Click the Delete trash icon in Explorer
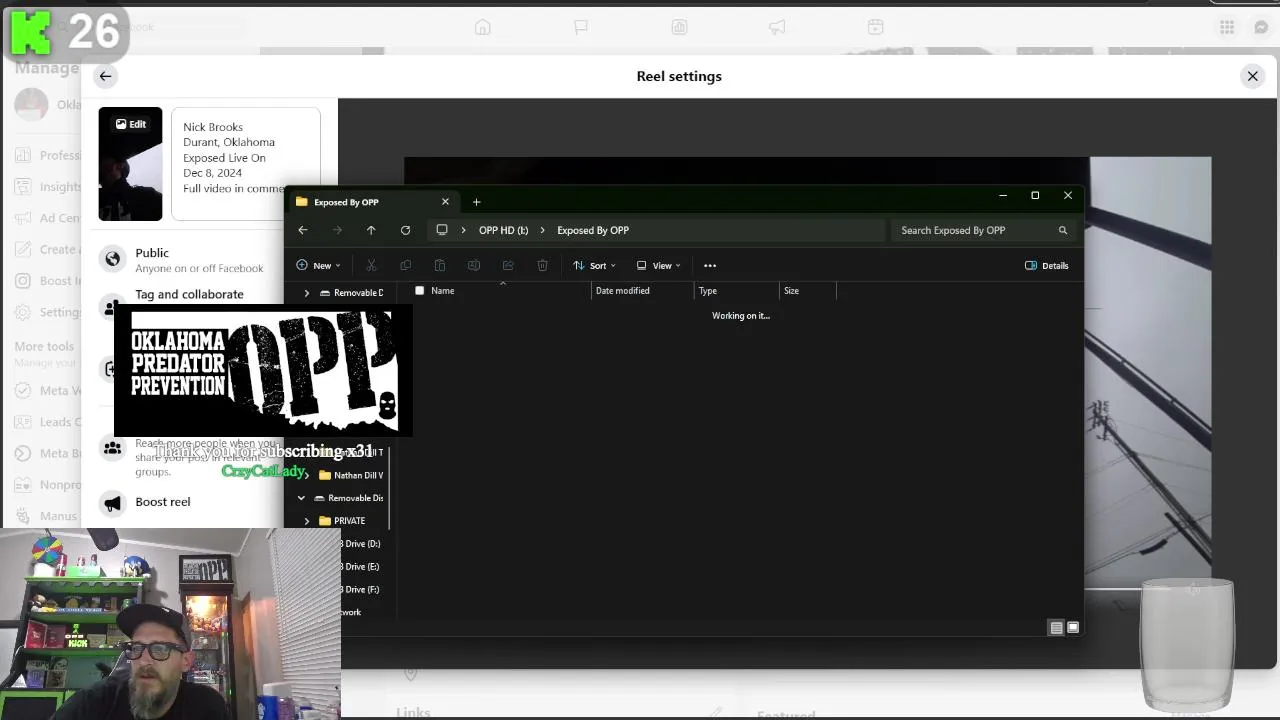Screen dimensions: 1280x720 pos(542,265)
